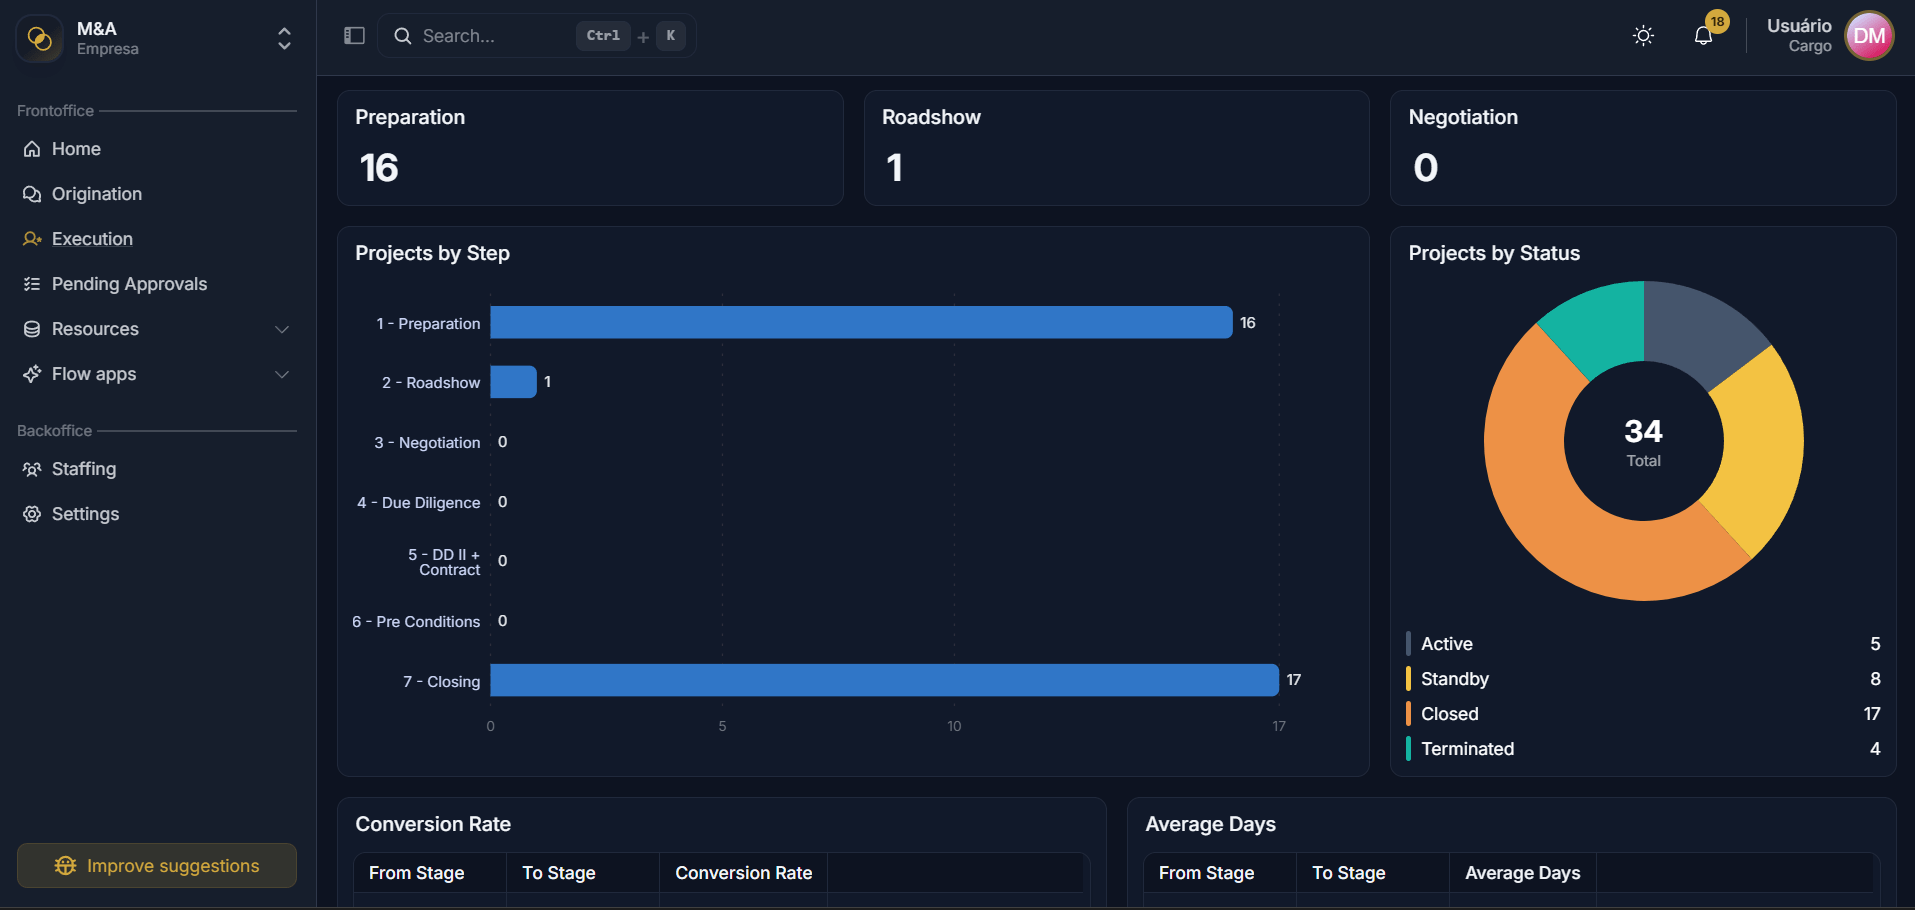Open the notifications bell icon
The width and height of the screenshot is (1915, 910).
1703,36
